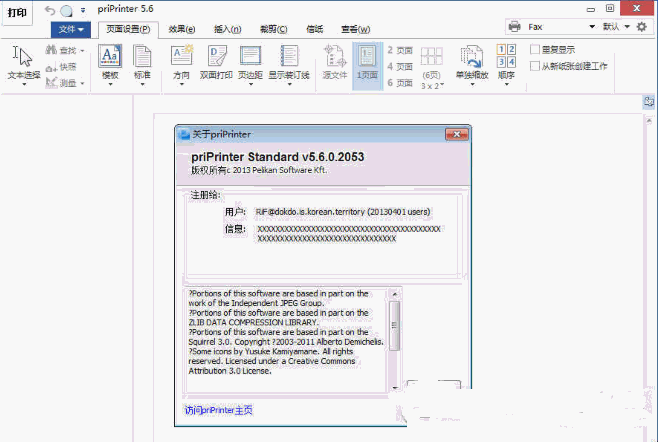This screenshot has width=658, height=442.
Task: Open the 默认 preset dropdown
Action: point(627,26)
